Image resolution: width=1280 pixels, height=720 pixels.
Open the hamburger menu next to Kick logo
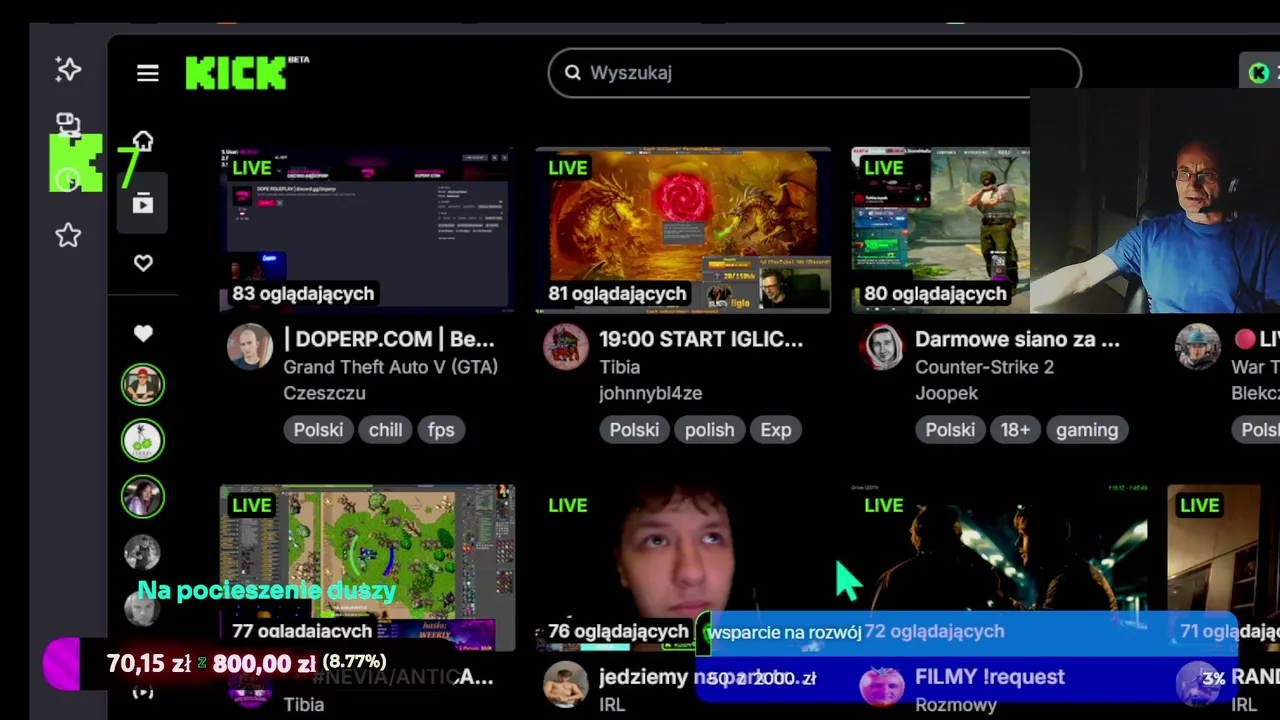point(148,73)
